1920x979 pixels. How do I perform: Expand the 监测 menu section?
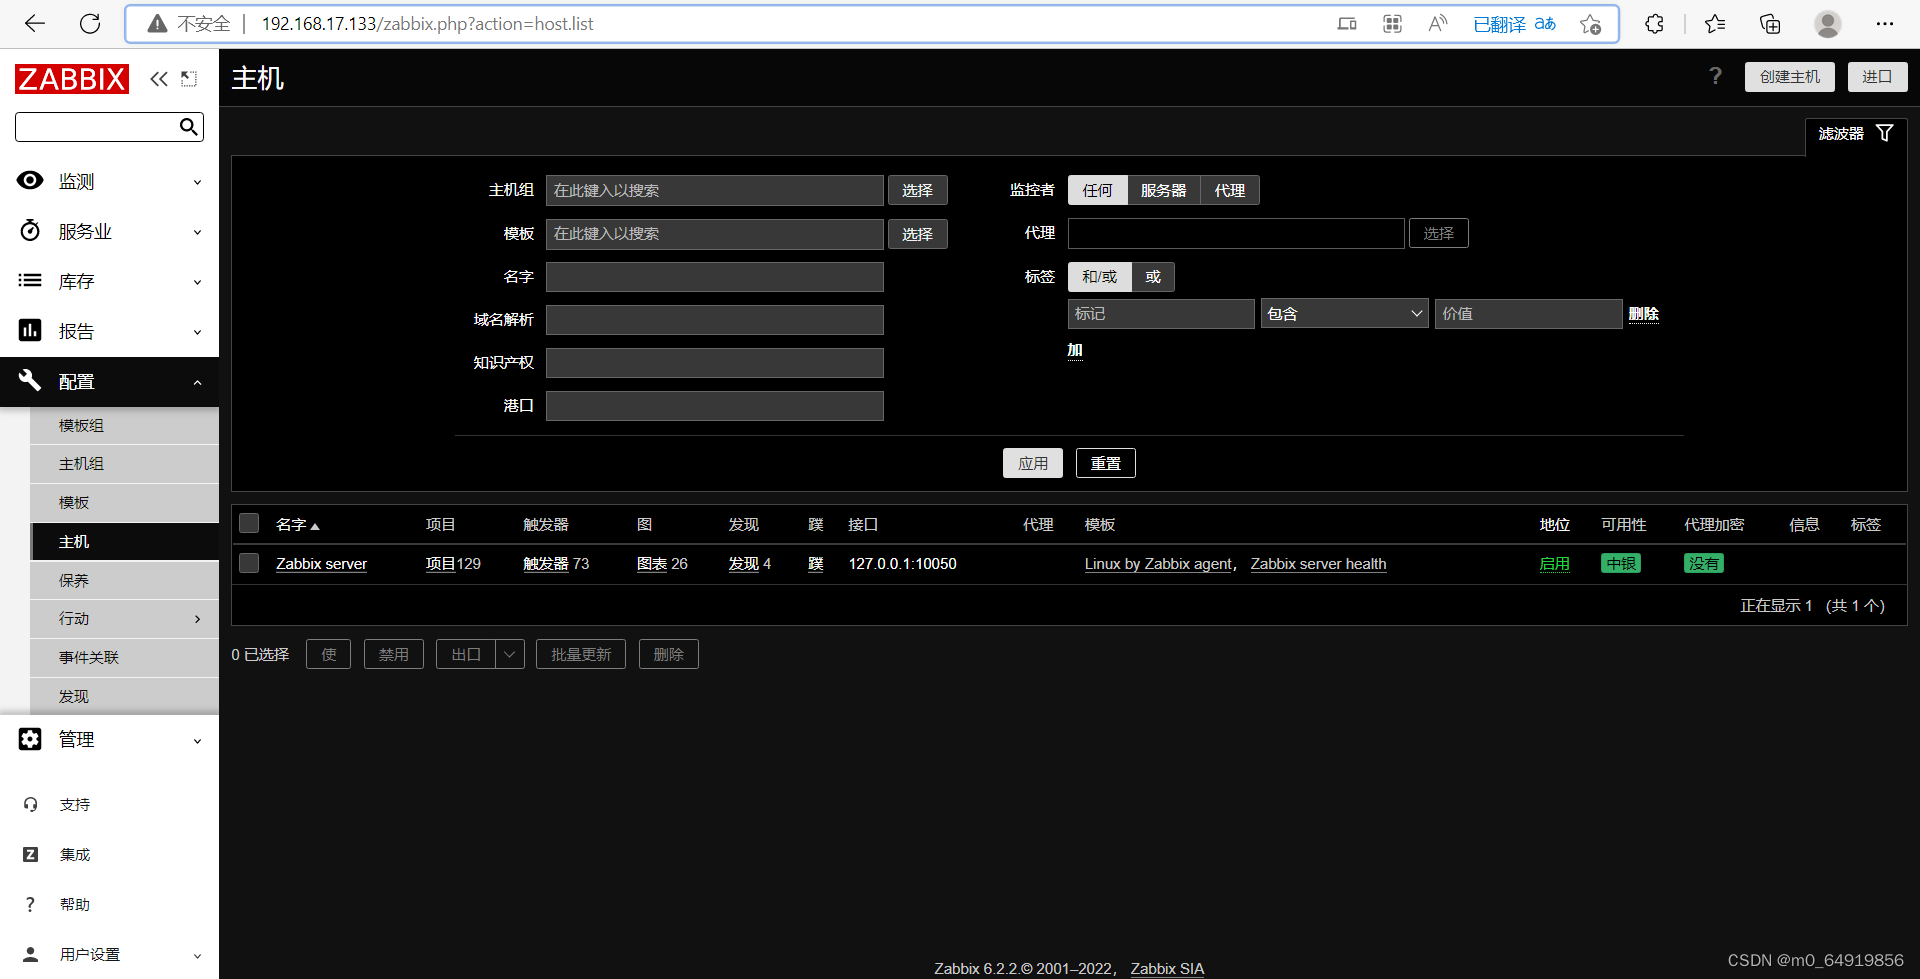point(197,182)
